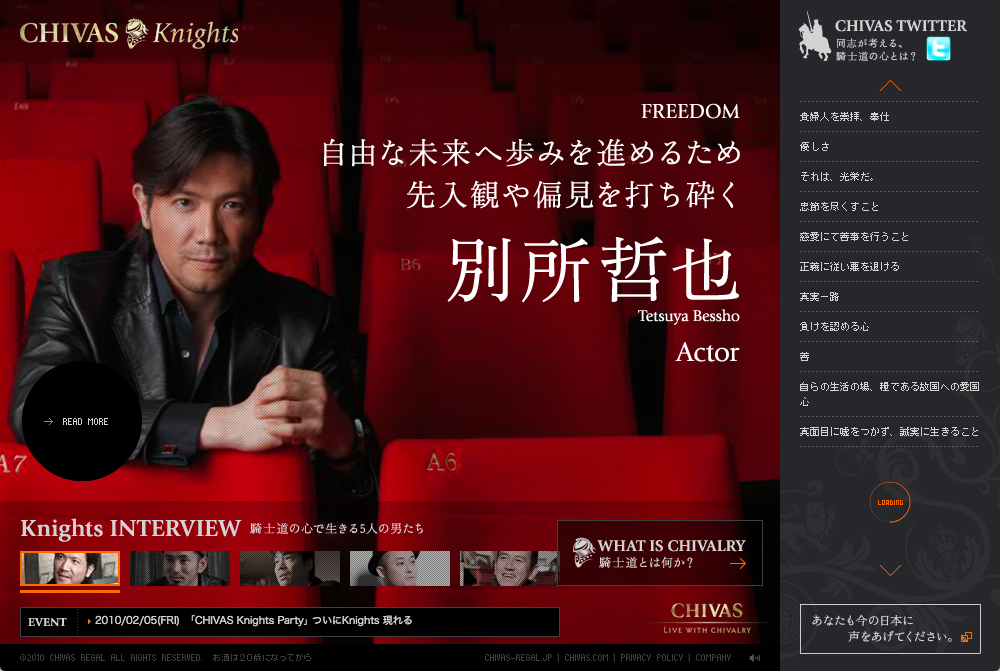Open the COMPANY footer link
Image resolution: width=1000 pixels, height=671 pixels.
coord(713,658)
